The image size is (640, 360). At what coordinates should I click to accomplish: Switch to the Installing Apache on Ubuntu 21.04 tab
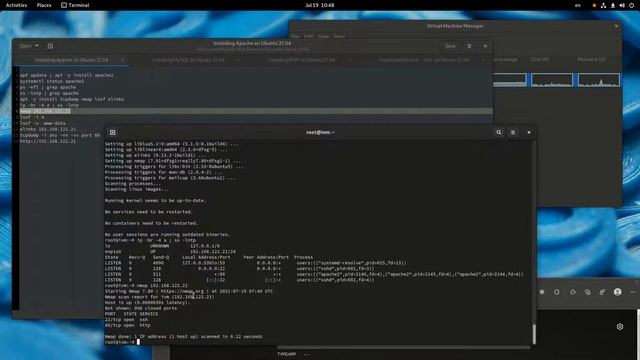click(x=71, y=60)
